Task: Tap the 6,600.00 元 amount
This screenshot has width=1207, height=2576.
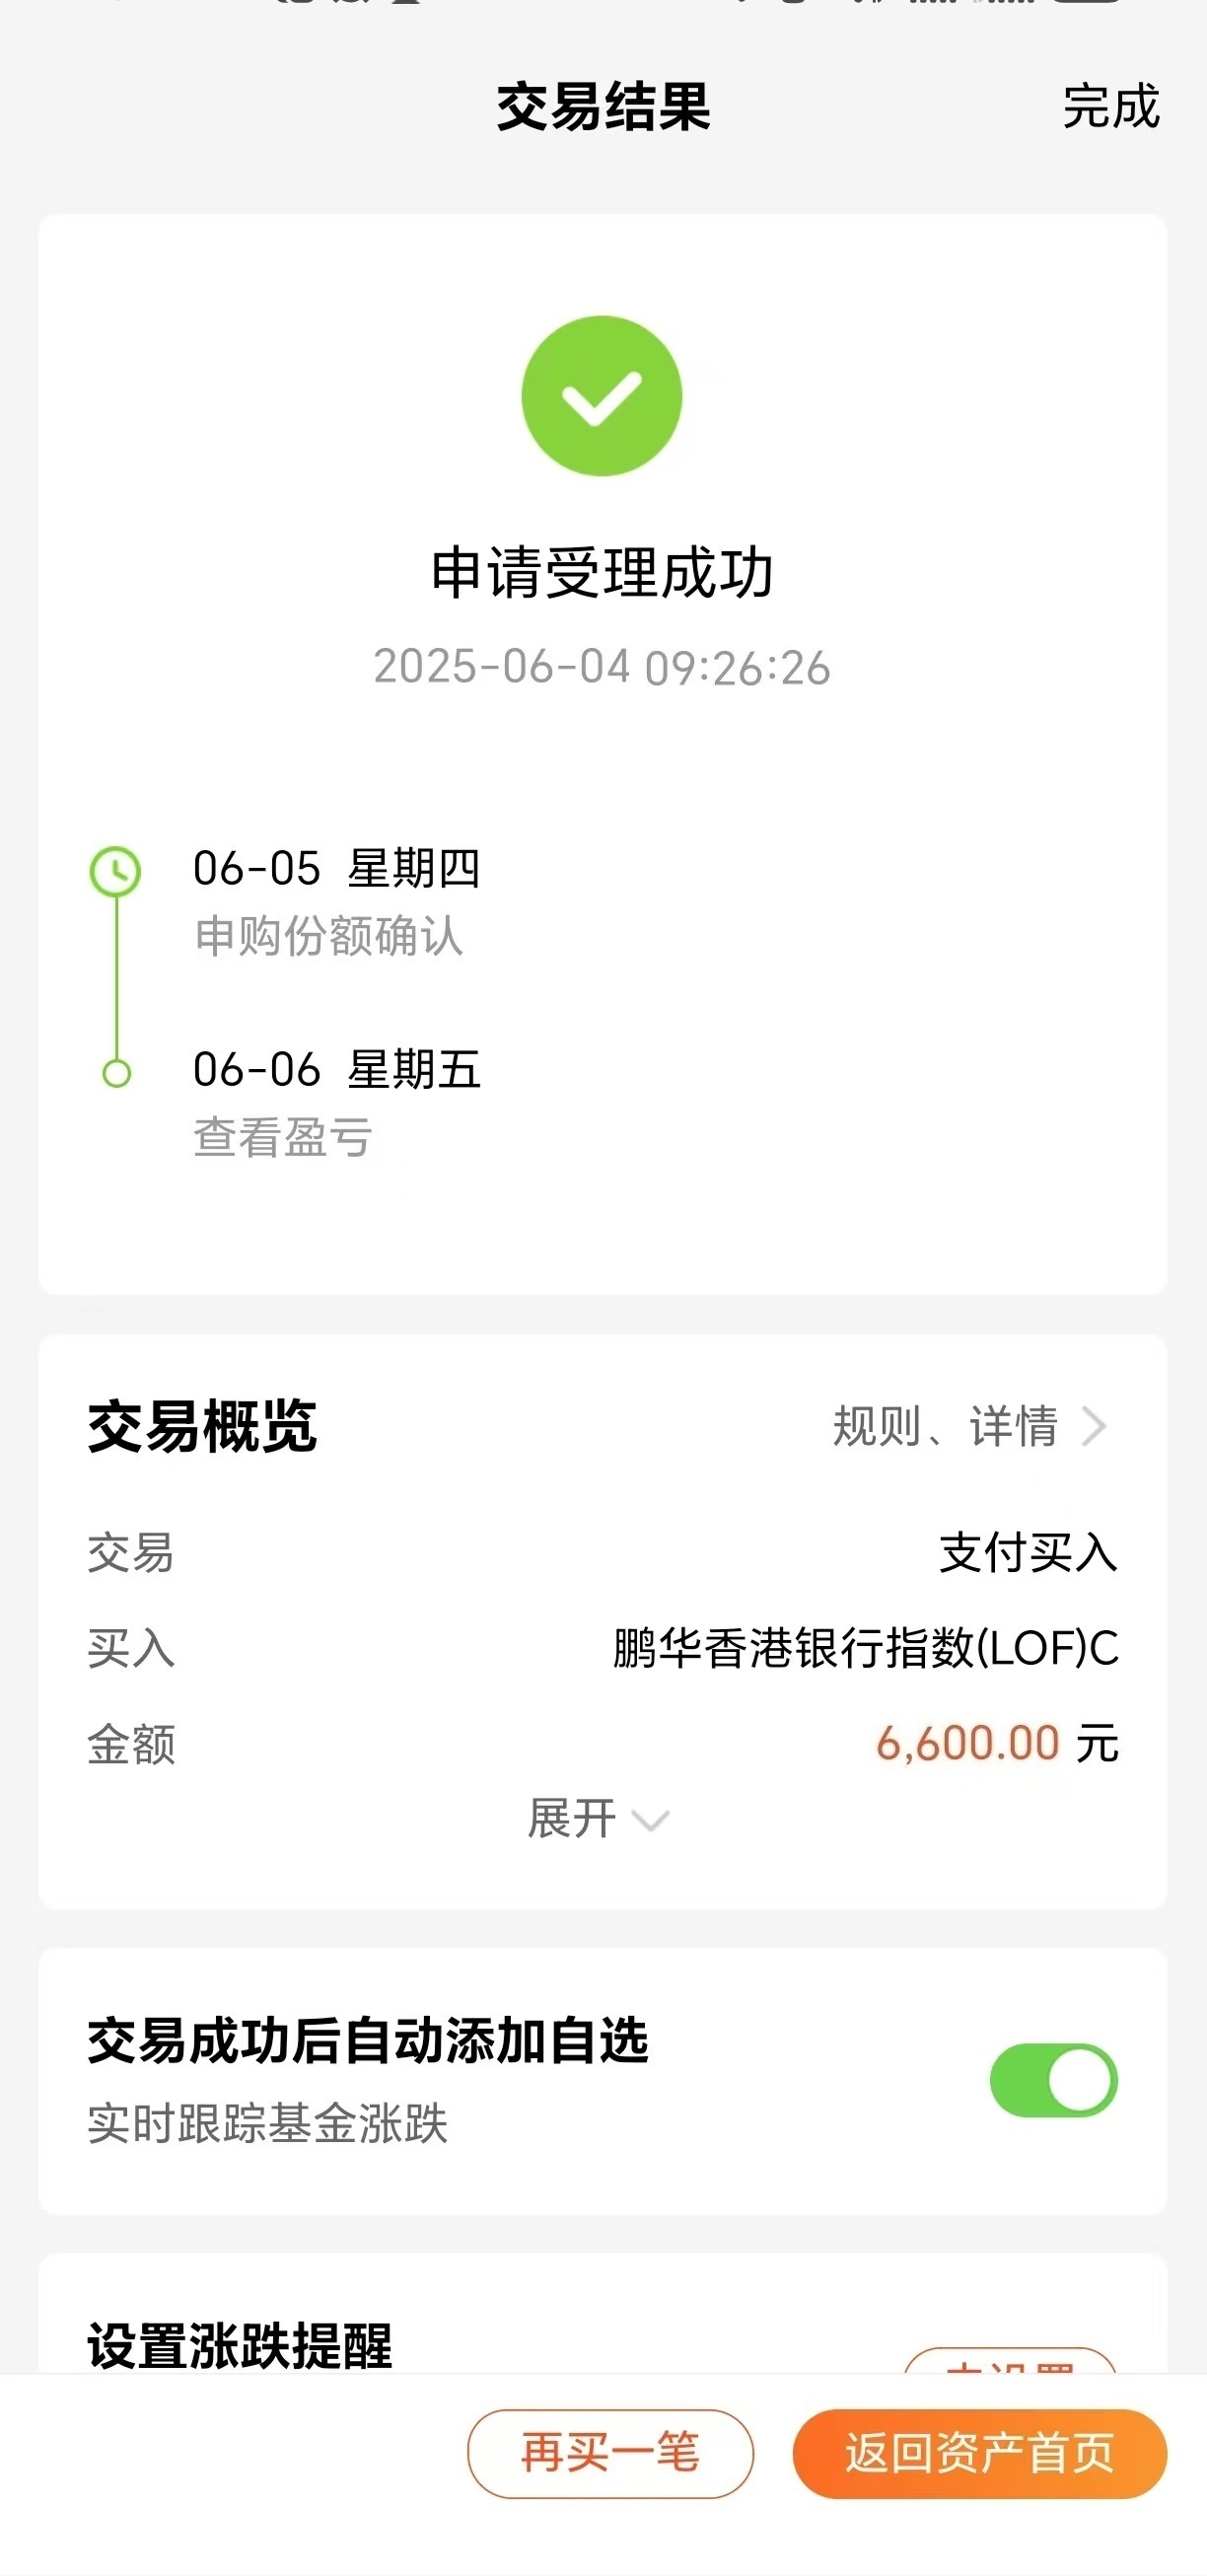Action: (997, 1744)
